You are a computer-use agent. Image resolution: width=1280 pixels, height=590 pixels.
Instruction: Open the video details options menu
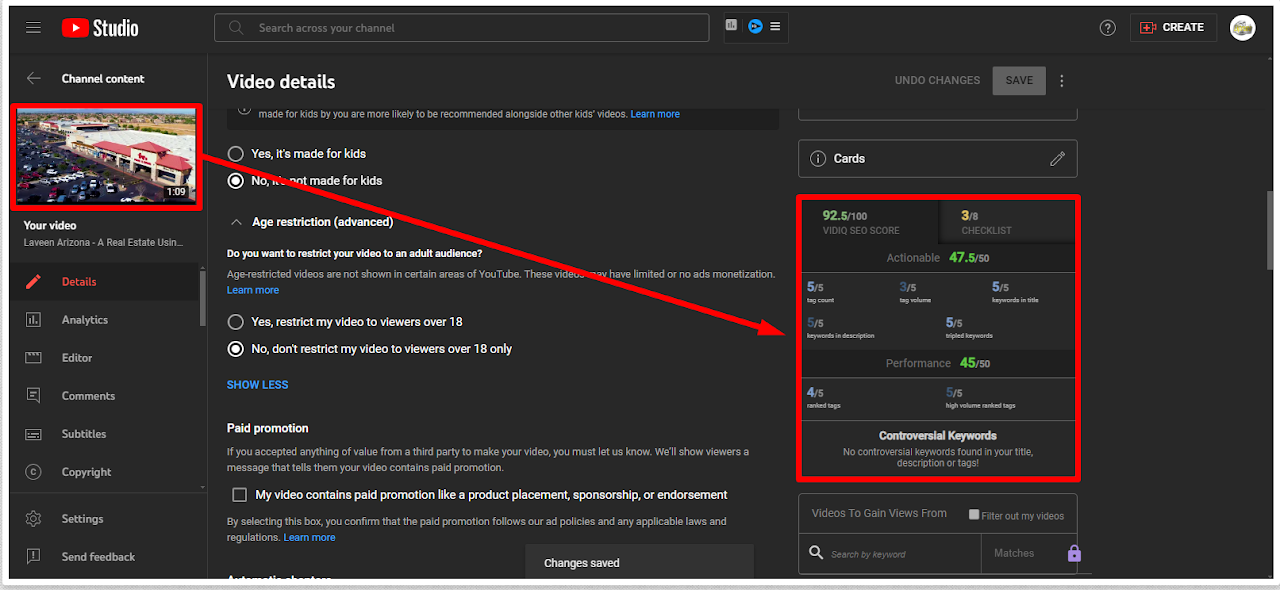1061,80
